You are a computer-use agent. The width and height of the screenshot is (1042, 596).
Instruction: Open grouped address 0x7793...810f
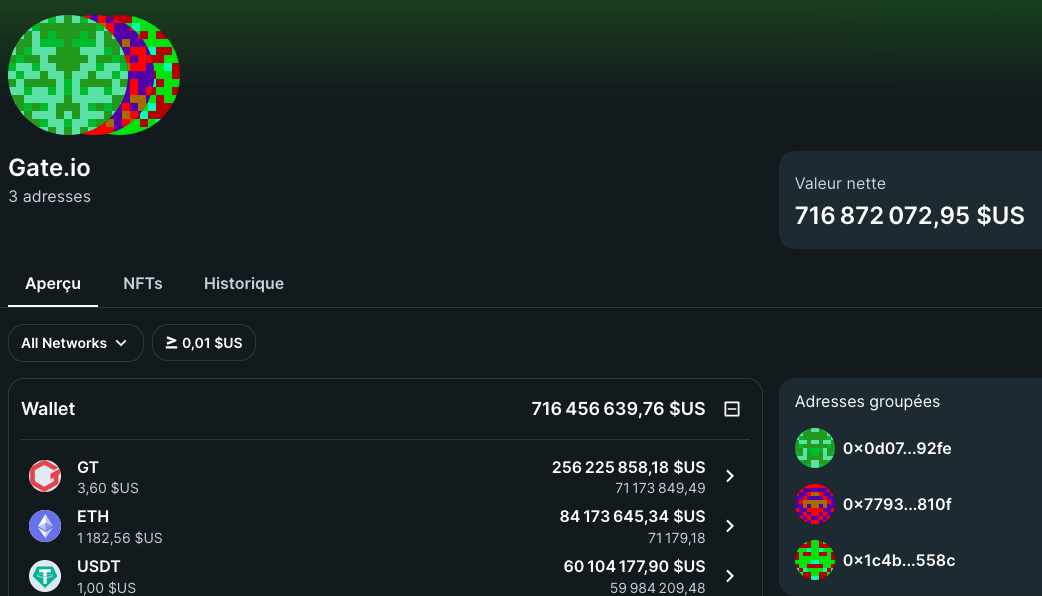(x=896, y=504)
